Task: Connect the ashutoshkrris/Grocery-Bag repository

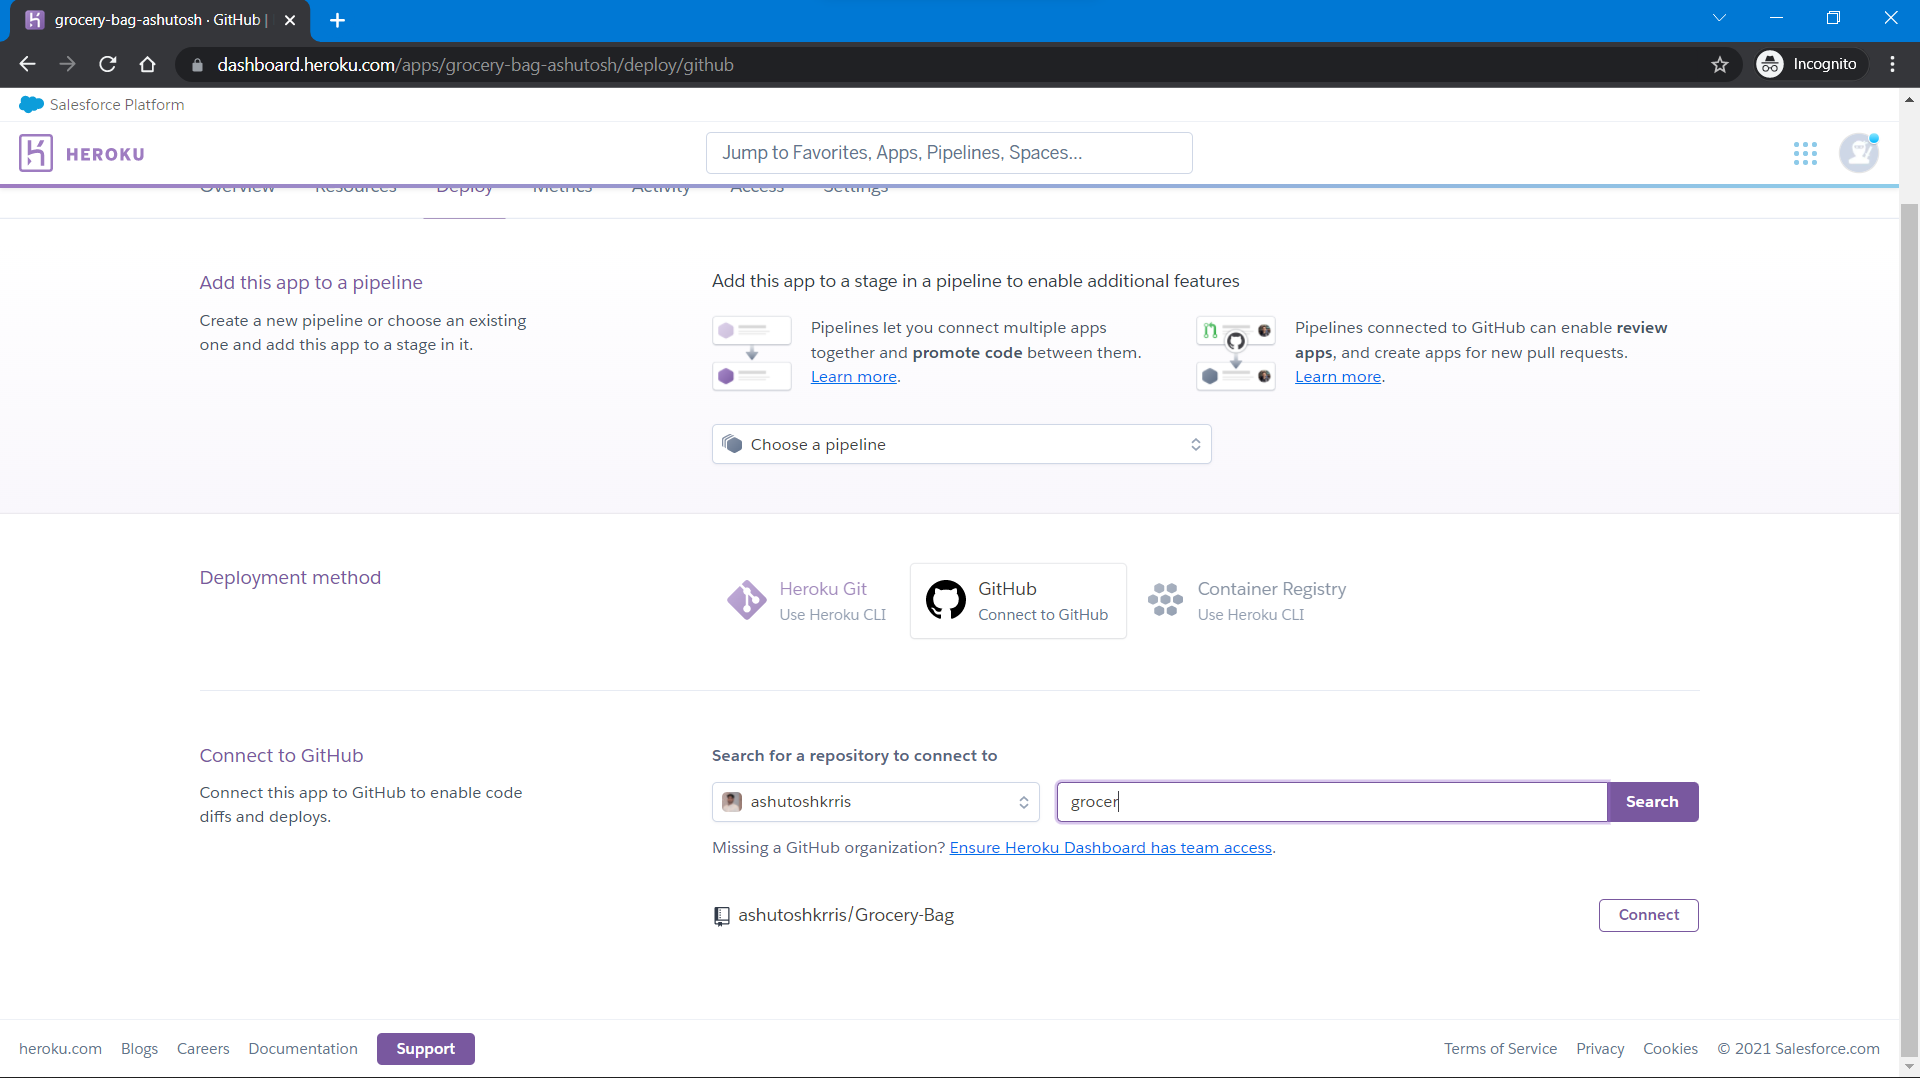Action: (x=1648, y=915)
